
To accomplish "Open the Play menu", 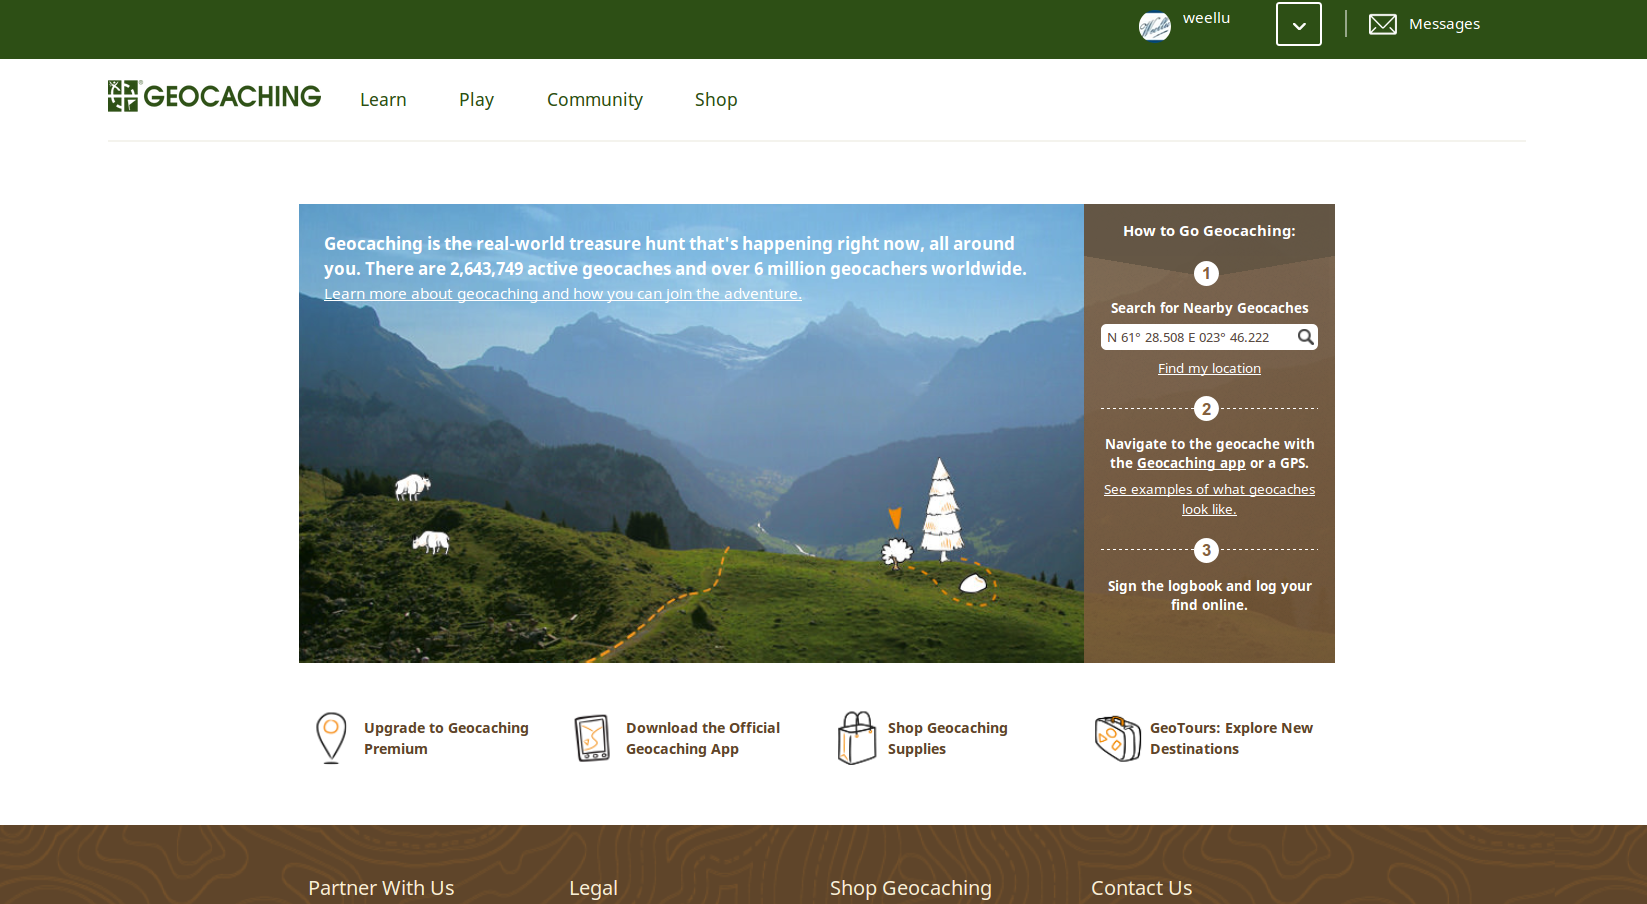I will pos(476,100).
